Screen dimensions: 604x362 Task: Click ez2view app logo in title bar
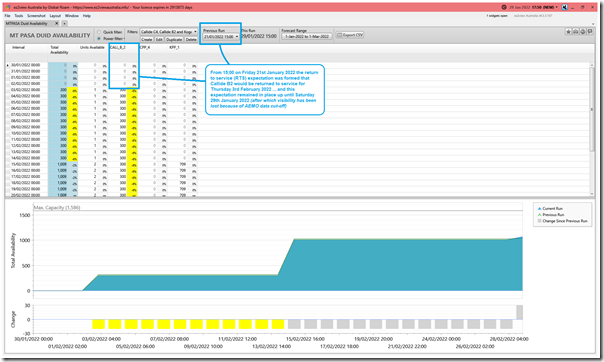[x=8, y=7]
